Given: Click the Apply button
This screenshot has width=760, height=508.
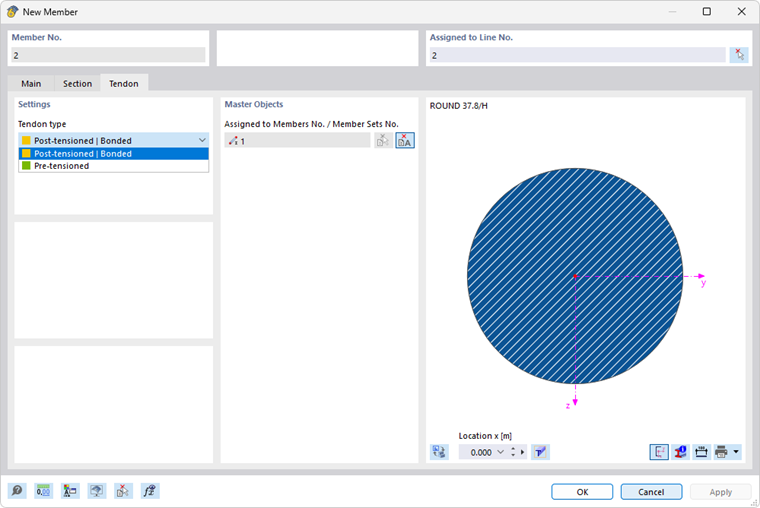Looking at the screenshot, I should (x=721, y=492).
